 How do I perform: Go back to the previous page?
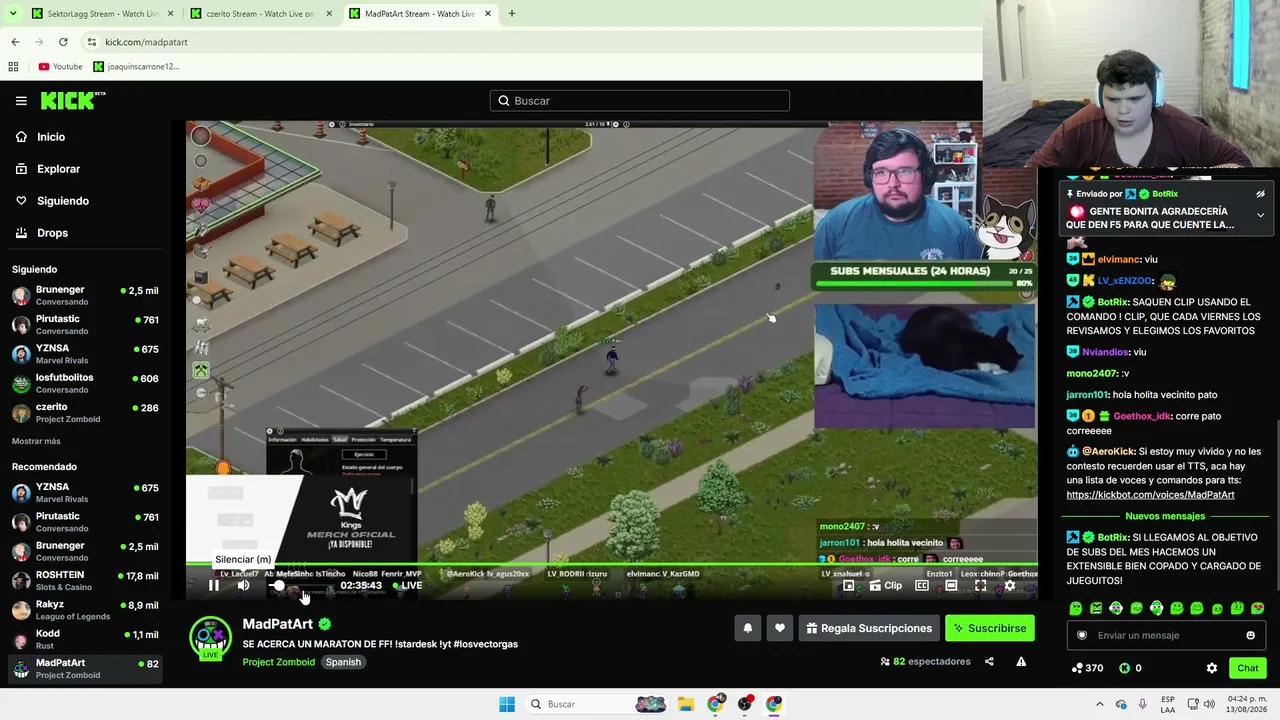(x=15, y=42)
